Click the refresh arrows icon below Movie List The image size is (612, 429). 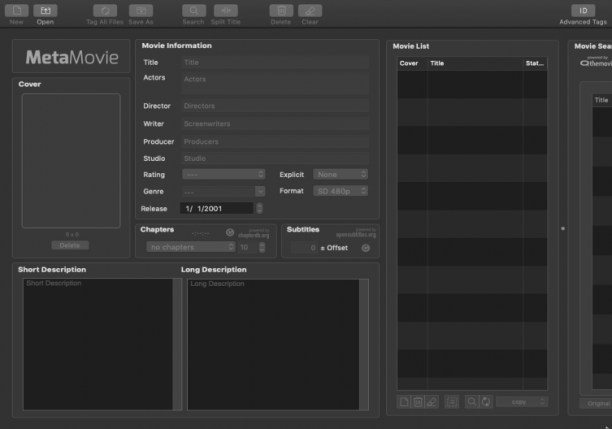(x=486, y=402)
